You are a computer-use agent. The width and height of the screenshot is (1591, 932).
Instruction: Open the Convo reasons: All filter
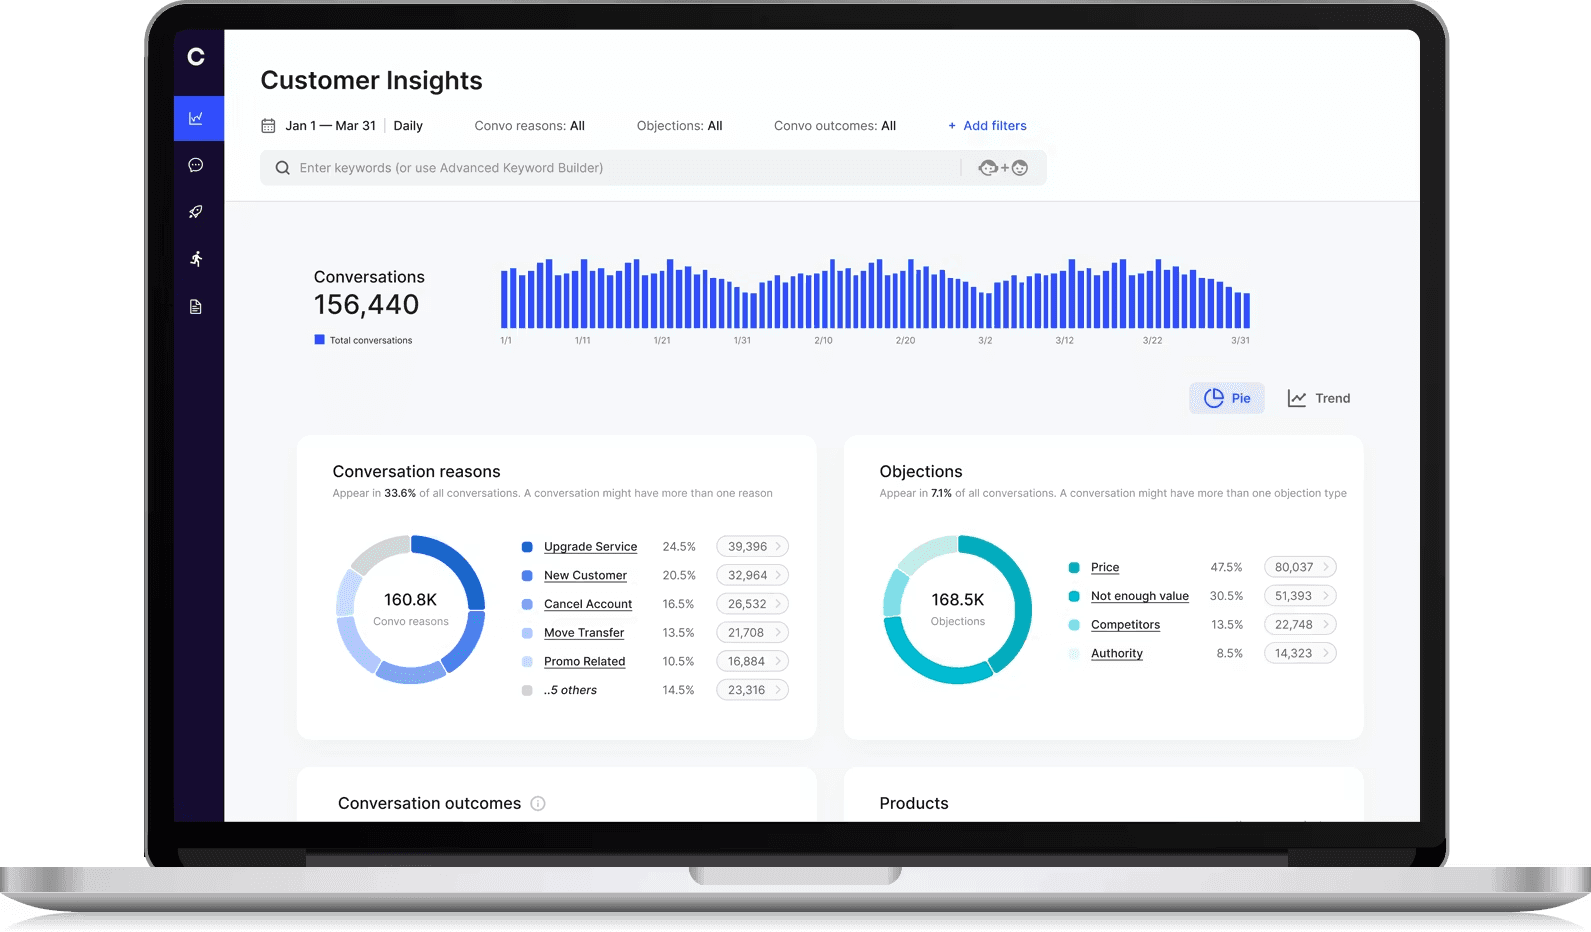pos(530,126)
